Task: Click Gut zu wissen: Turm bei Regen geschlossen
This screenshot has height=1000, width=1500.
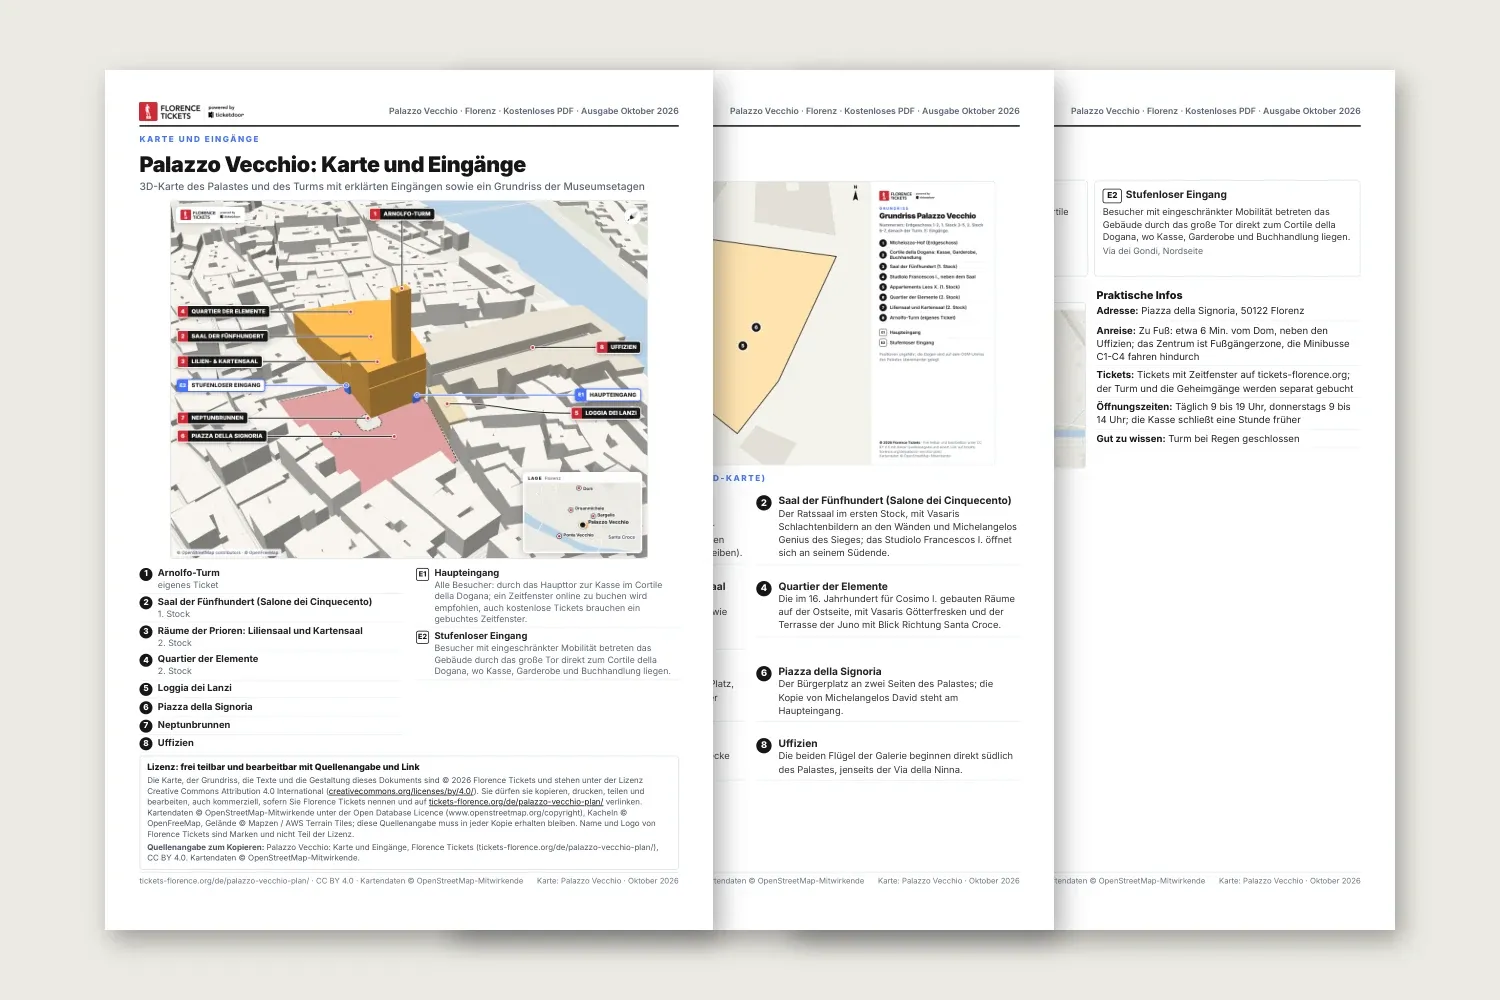Action: pos(1198,439)
